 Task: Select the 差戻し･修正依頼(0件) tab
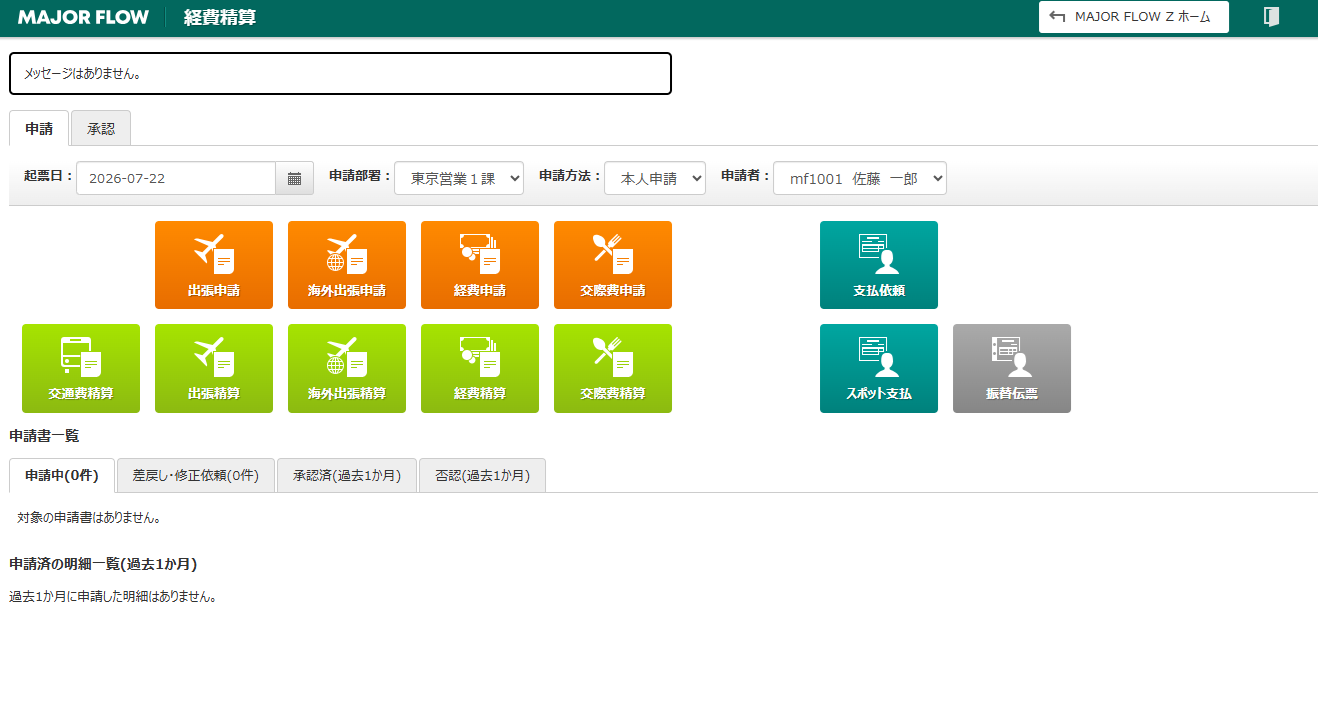196,475
